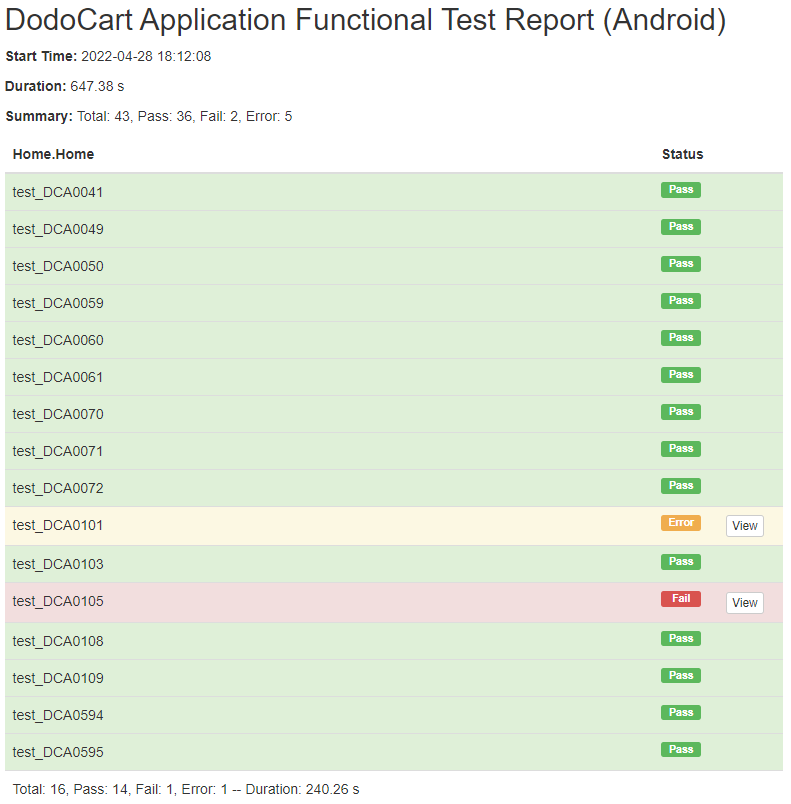Click the Fail badge on test_DCA0105

click(x=680, y=598)
